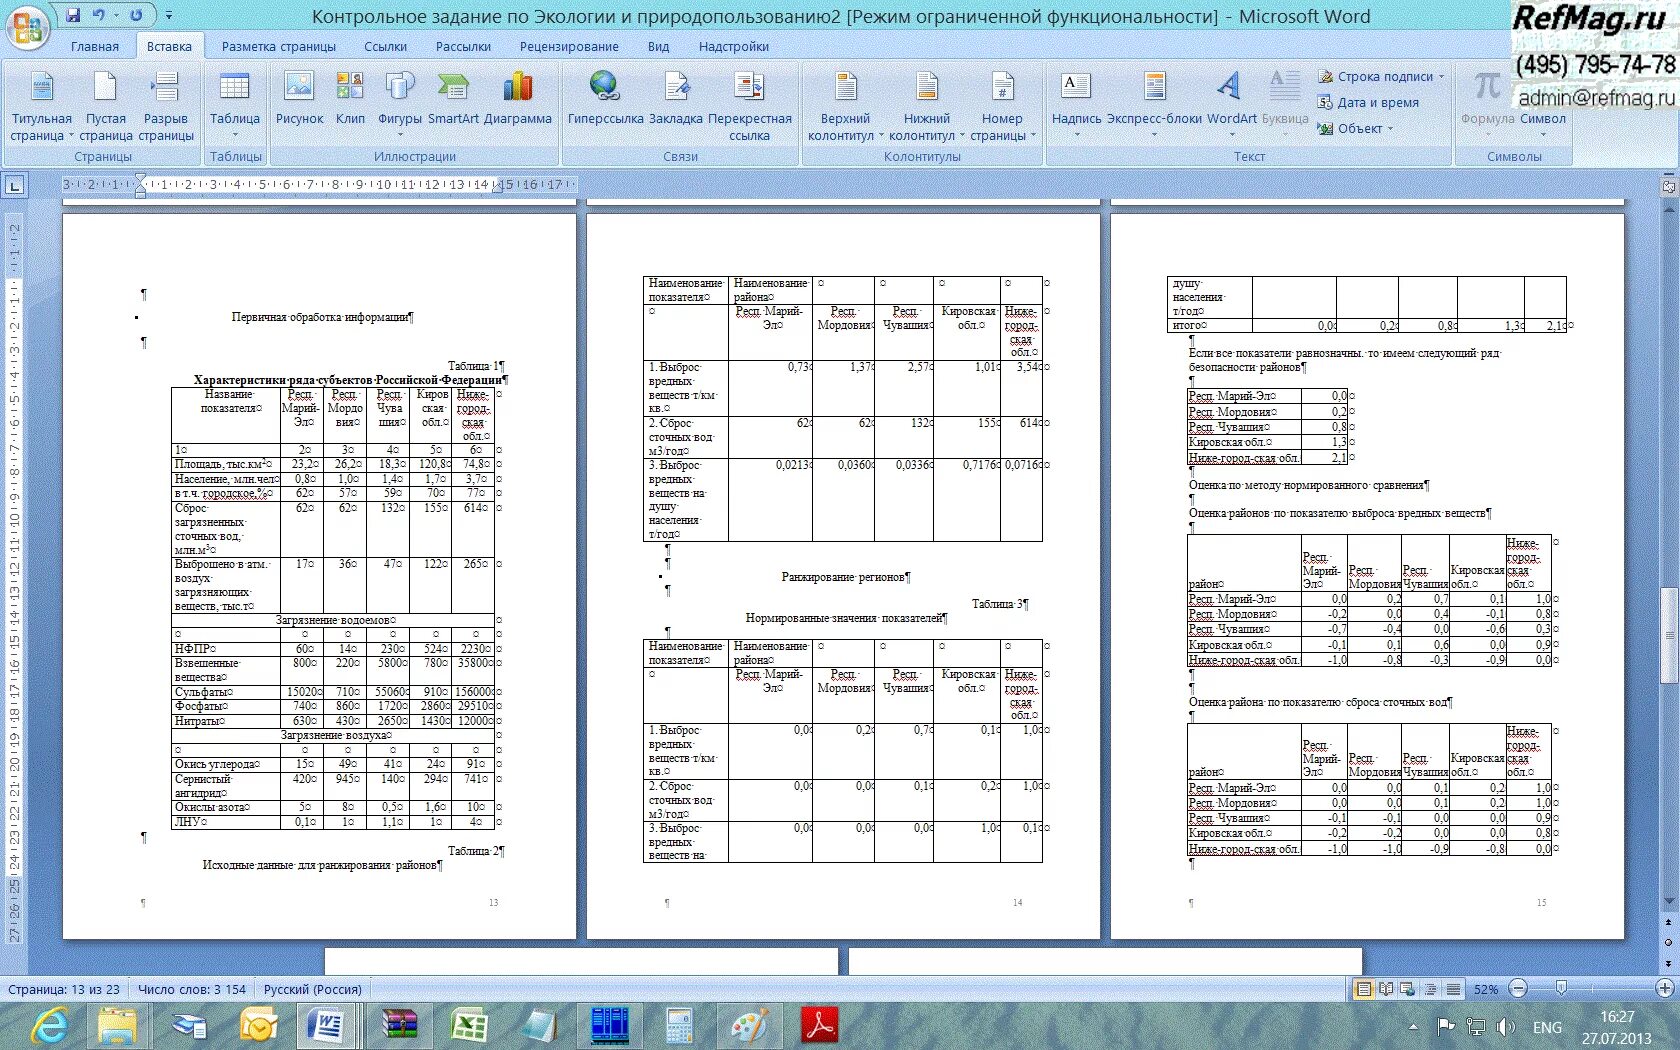This screenshot has width=1680, height=1050.
Task: Insert a SmartArt graphic
Action: (x=453, y=98)
